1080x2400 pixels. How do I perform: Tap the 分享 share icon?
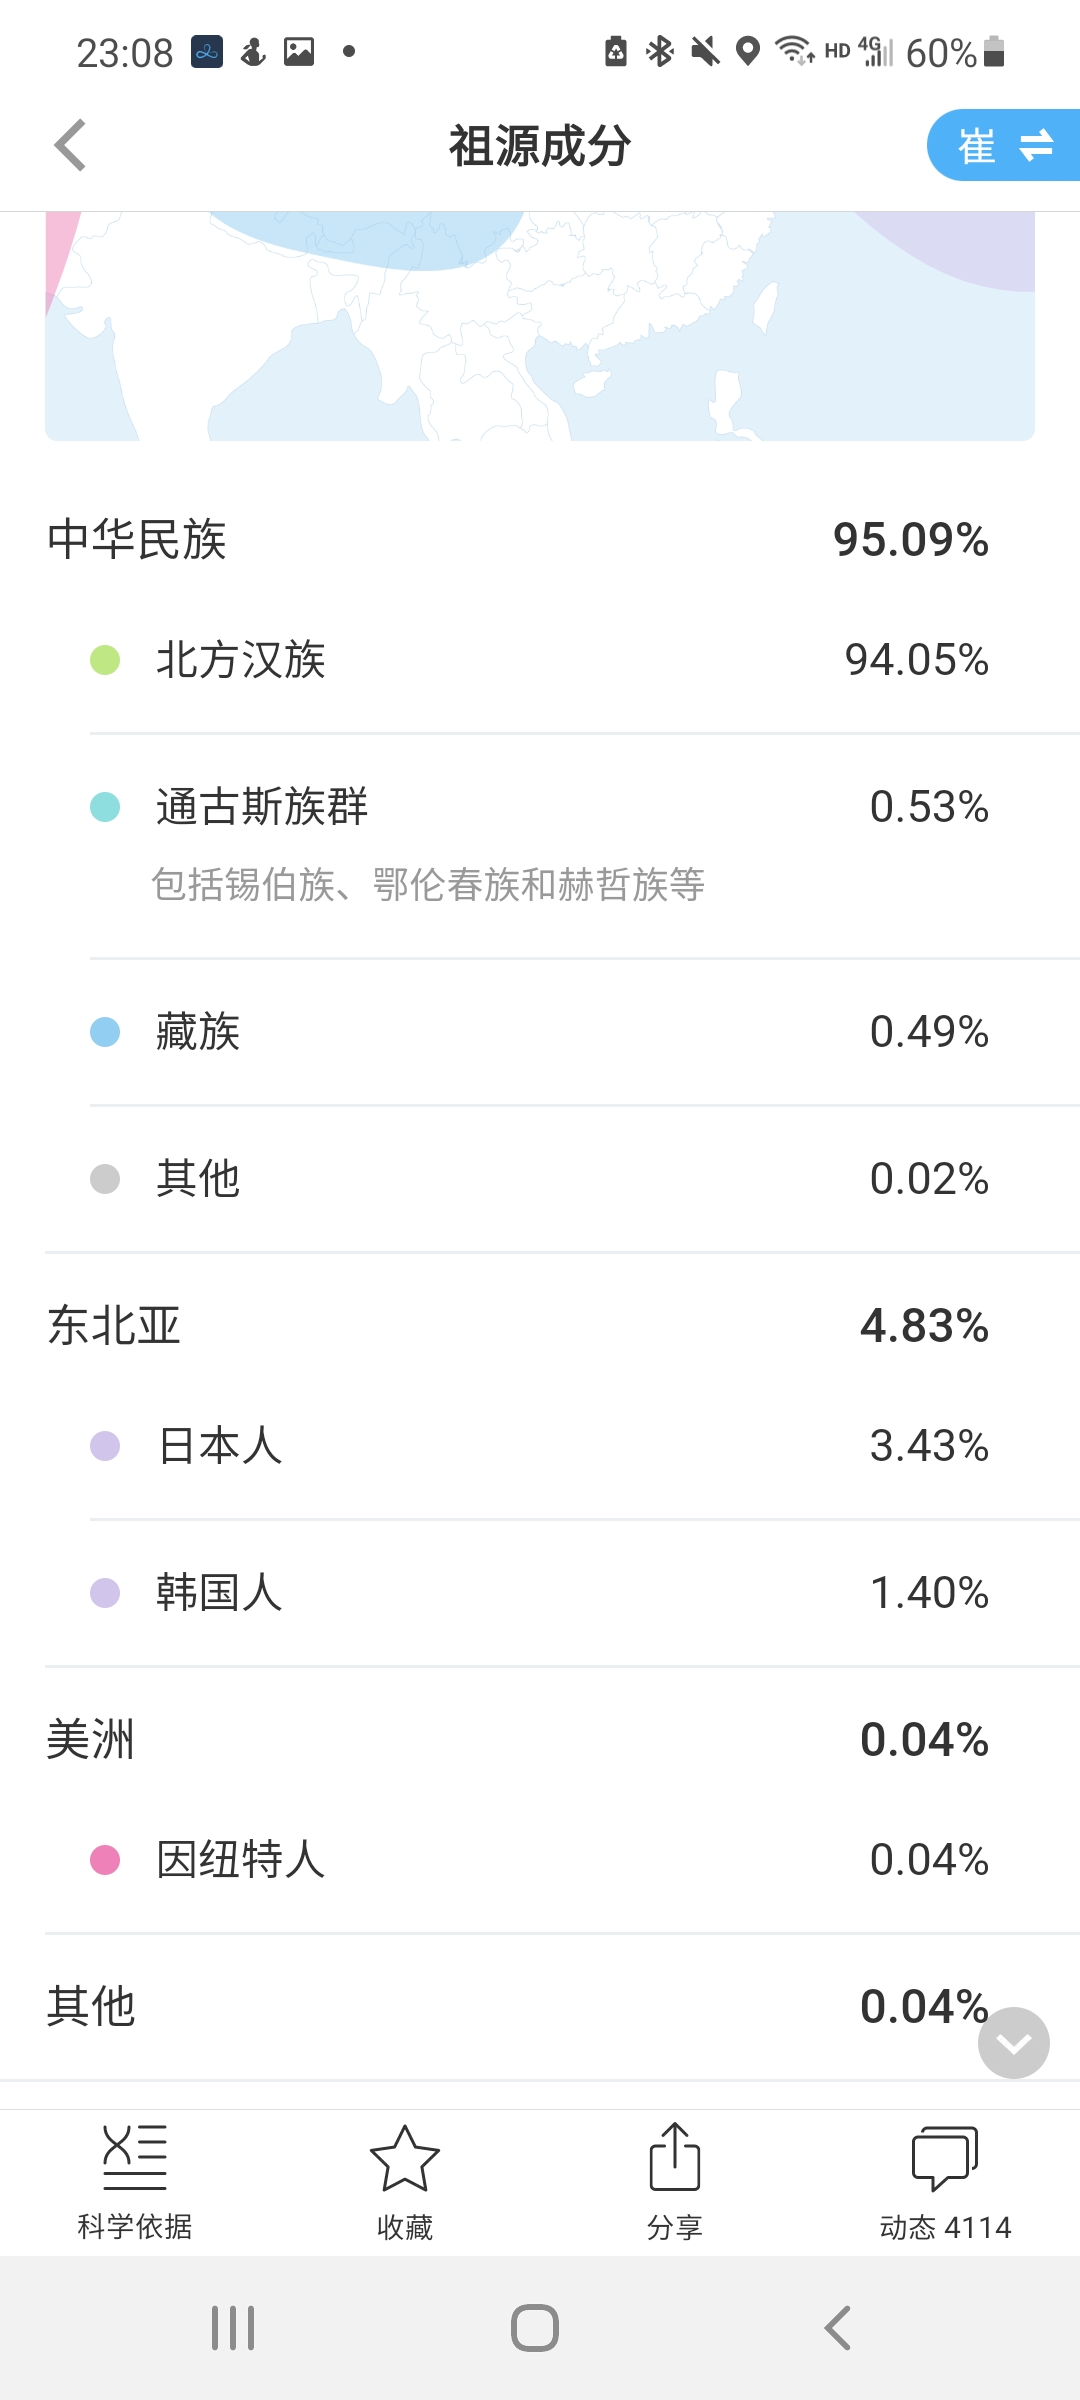[675, 2182]
